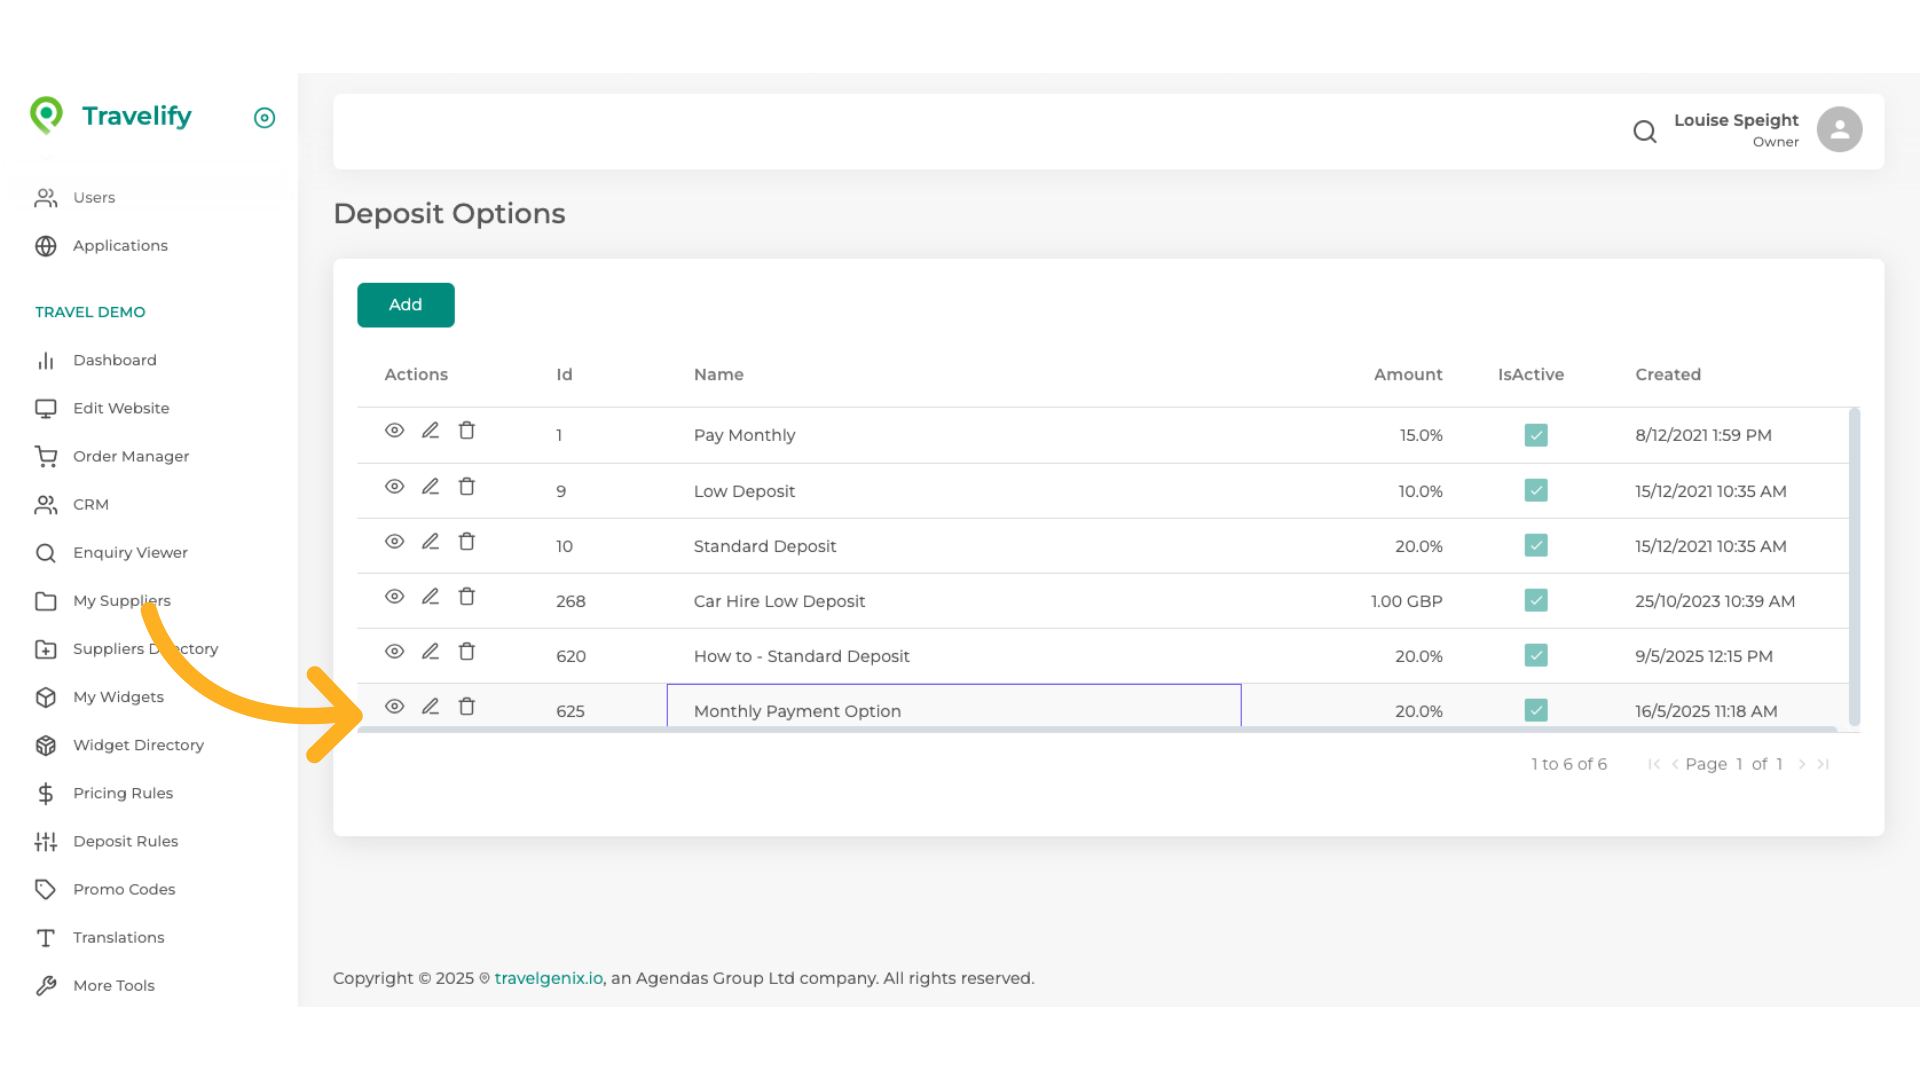Image resolution: width=1920 pixels, height=1080 pixels.
Task: Collapse the sidebar with the circle icon
Action: click(264, 118)
